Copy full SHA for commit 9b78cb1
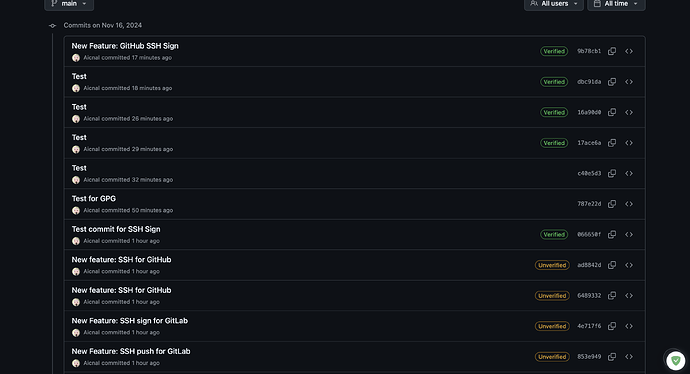Screen dimensions: 690x374 coord(612,51)
